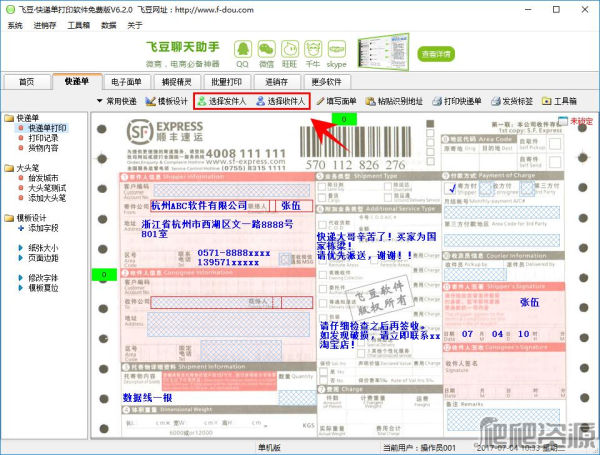Click the toolbar 工具箱 folder icon

[x=546, y=101]
